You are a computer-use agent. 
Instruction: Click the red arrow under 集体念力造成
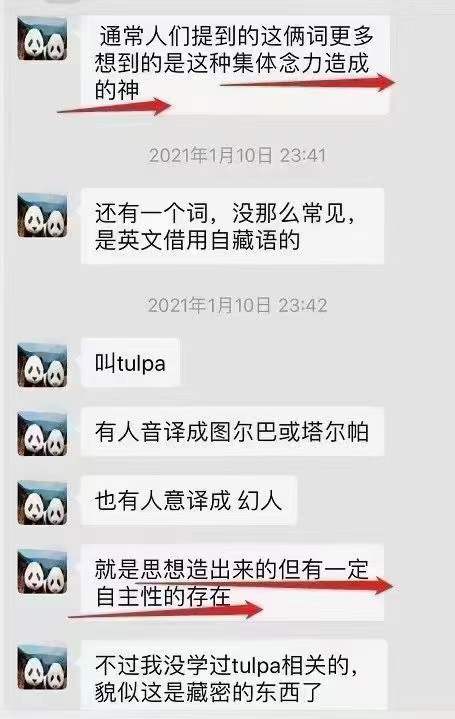(x=309, y=83)
